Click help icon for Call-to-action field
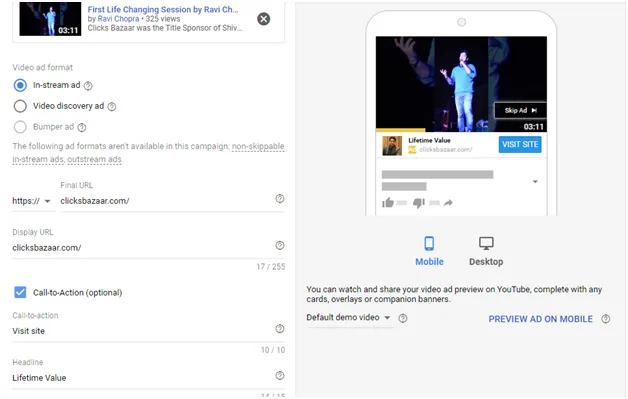The height and width of the screenshot is (399, 628). pyautogui.click(x=280, y=329)
